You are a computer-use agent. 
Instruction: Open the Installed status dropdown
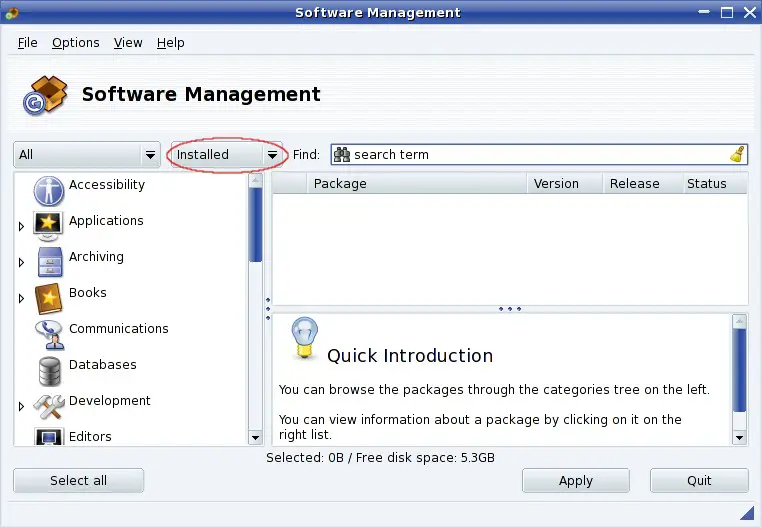coord(226,155)
